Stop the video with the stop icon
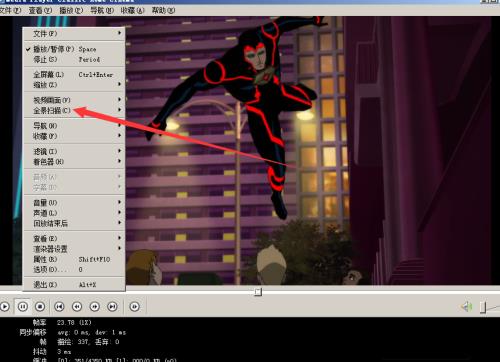 point(40,306)
